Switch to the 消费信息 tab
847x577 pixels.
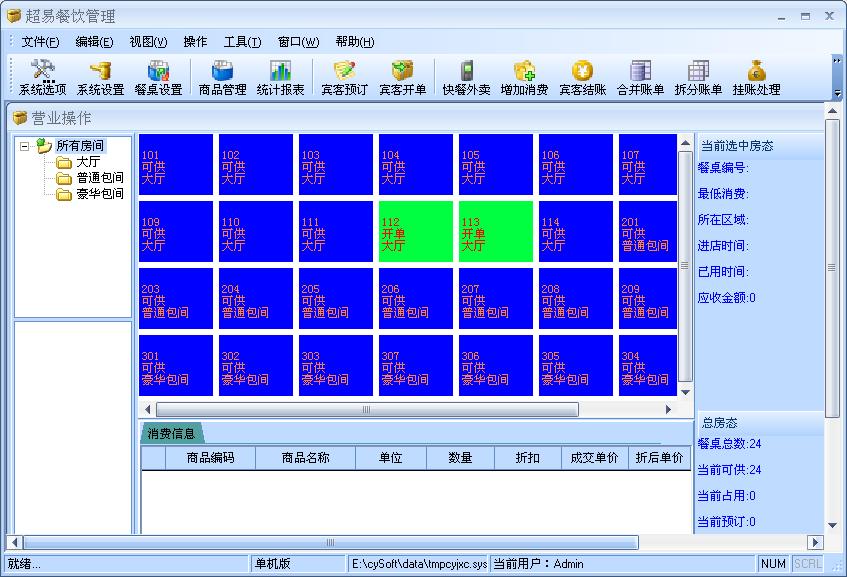click(x=171, y=434)
